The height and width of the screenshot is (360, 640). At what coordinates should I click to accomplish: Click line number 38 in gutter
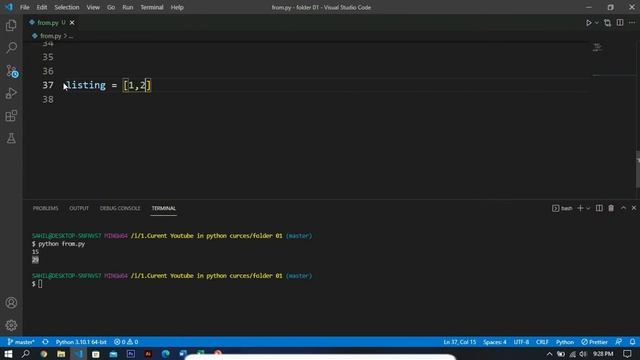point(48,100)
